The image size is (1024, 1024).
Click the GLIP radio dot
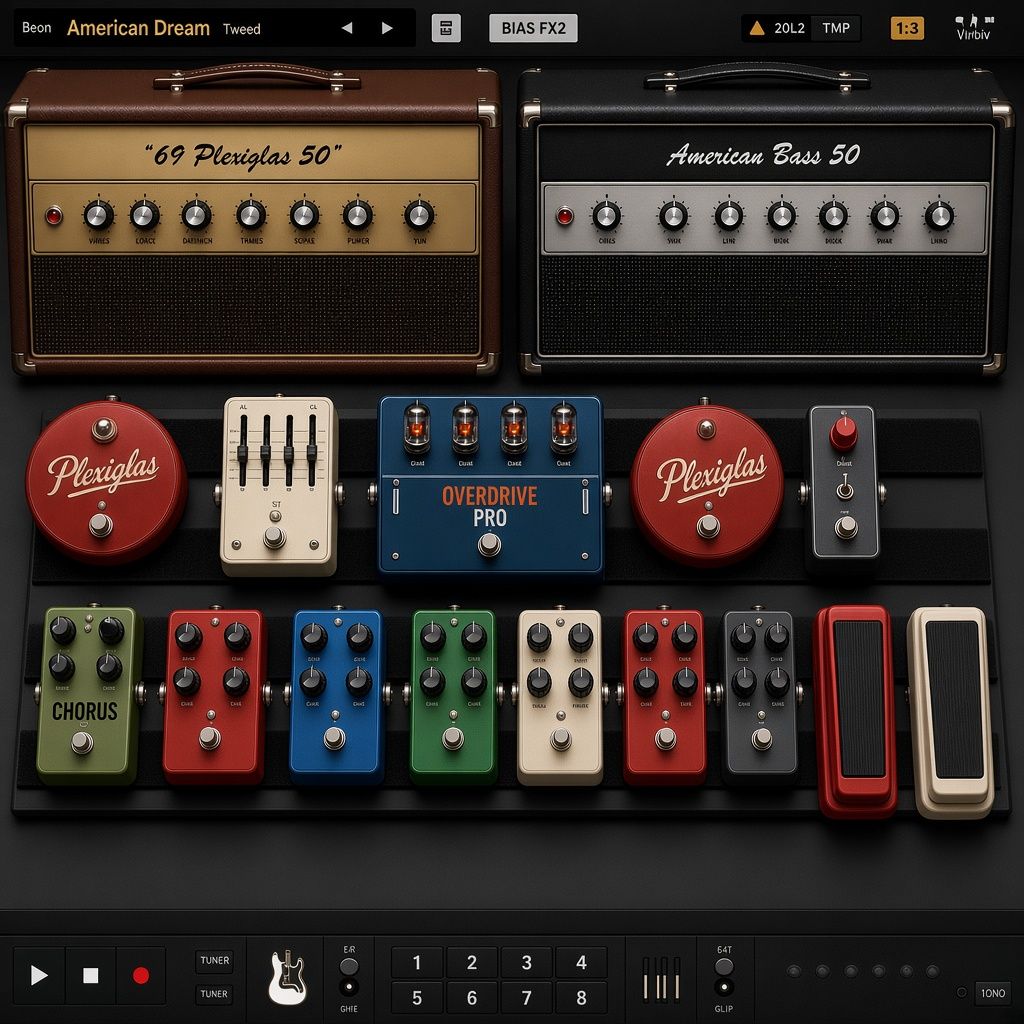tap(724, 987)
